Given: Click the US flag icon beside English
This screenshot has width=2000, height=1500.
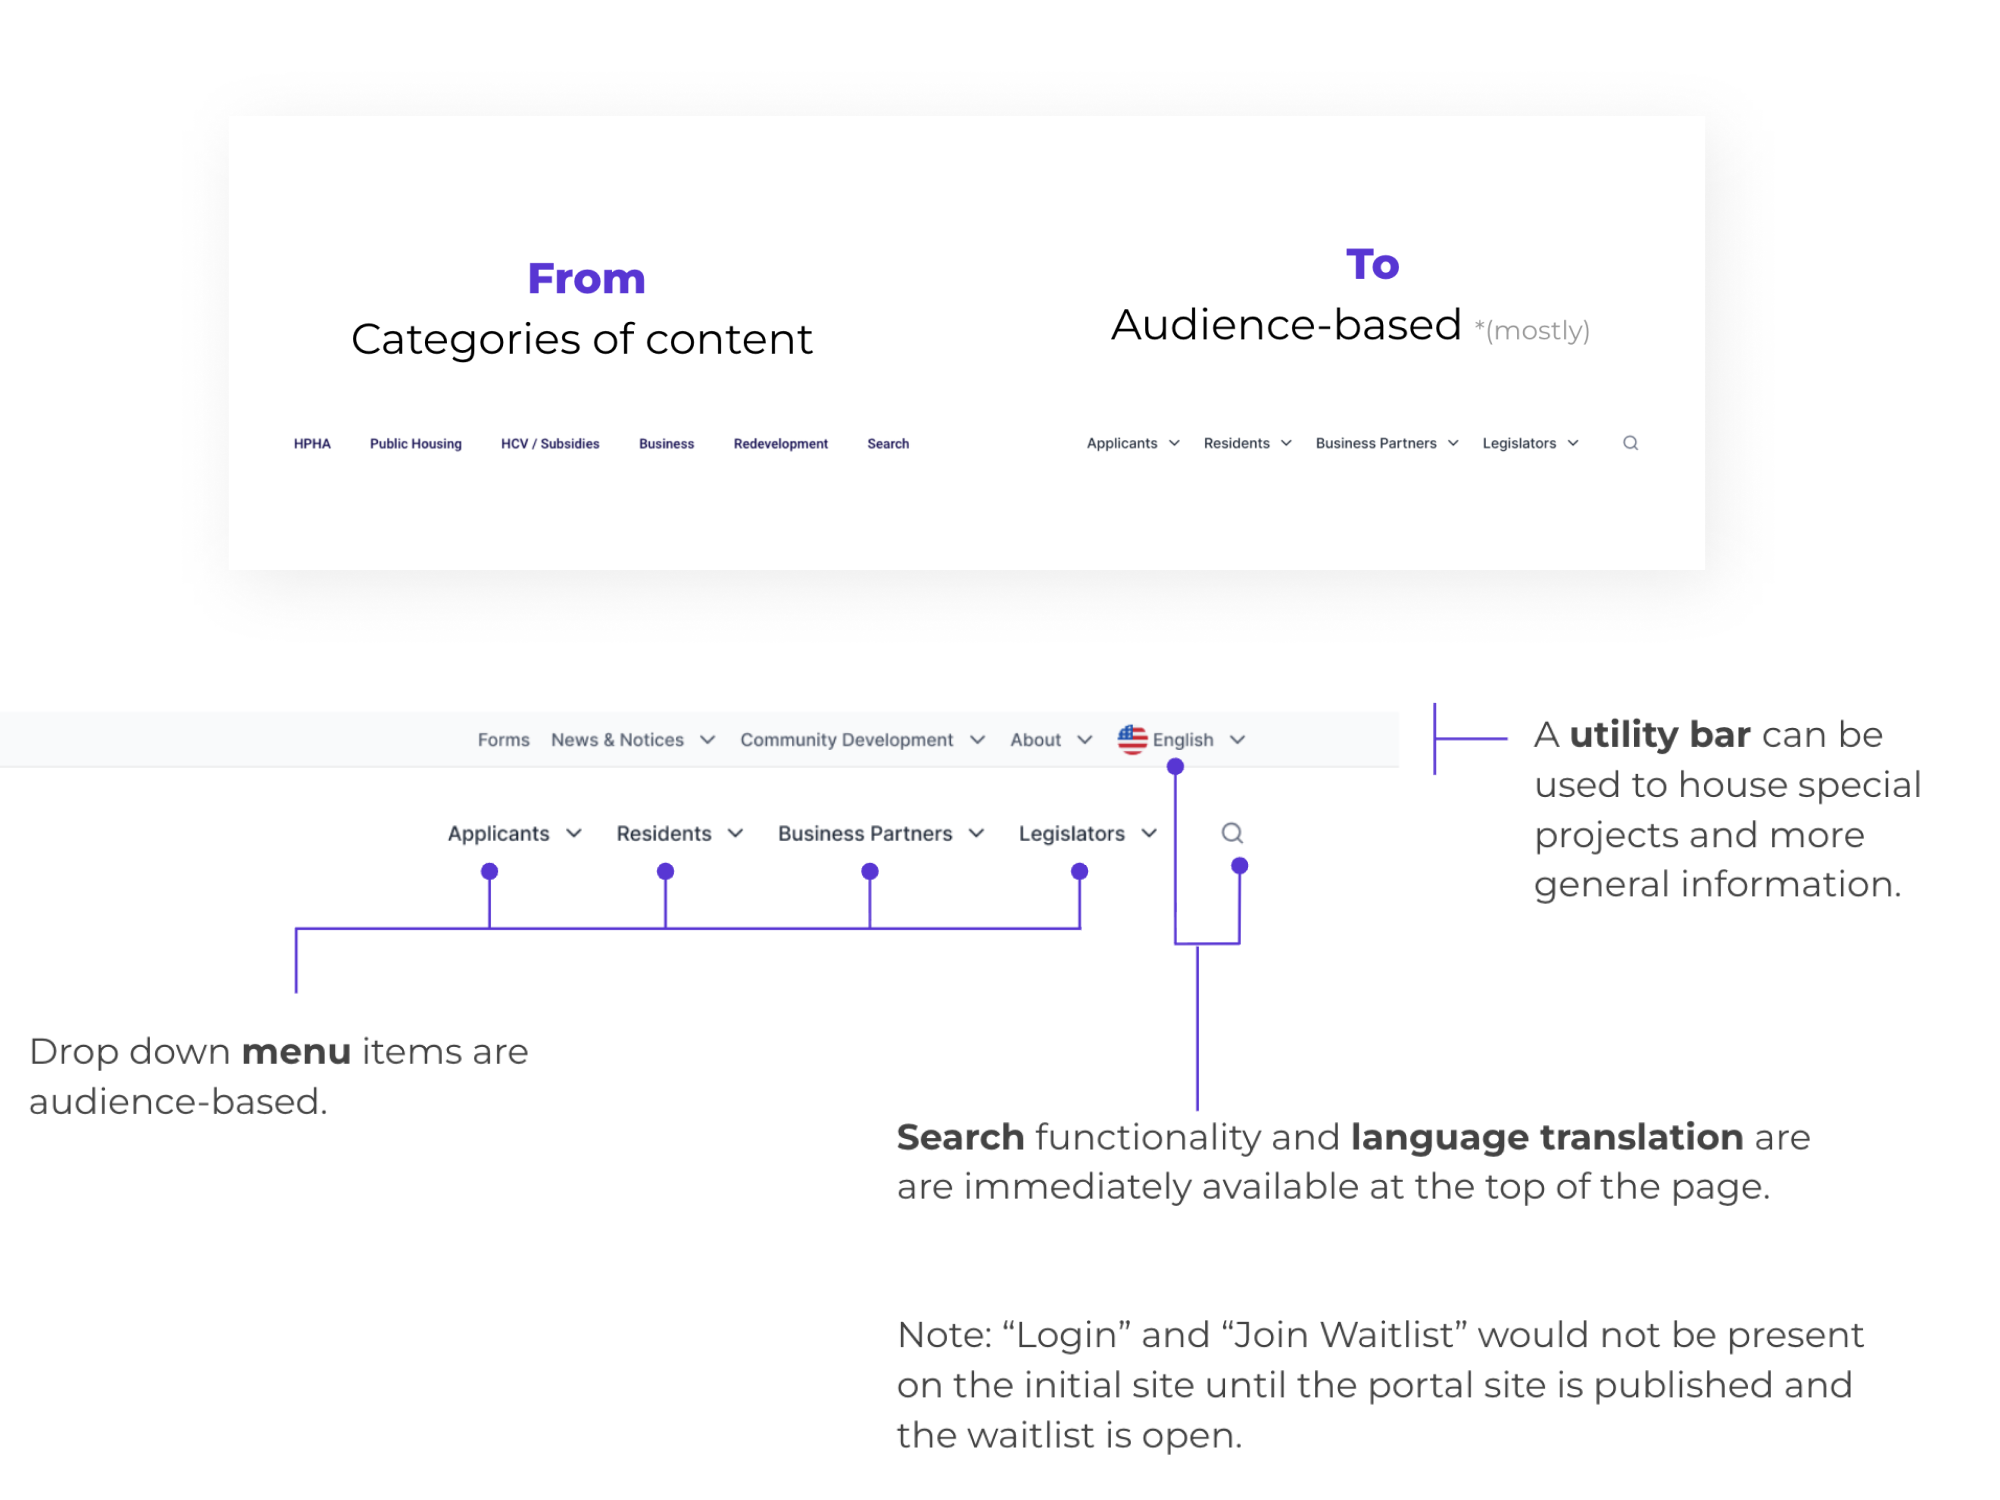Looking at the screenshot, I should coord(1132,740).
